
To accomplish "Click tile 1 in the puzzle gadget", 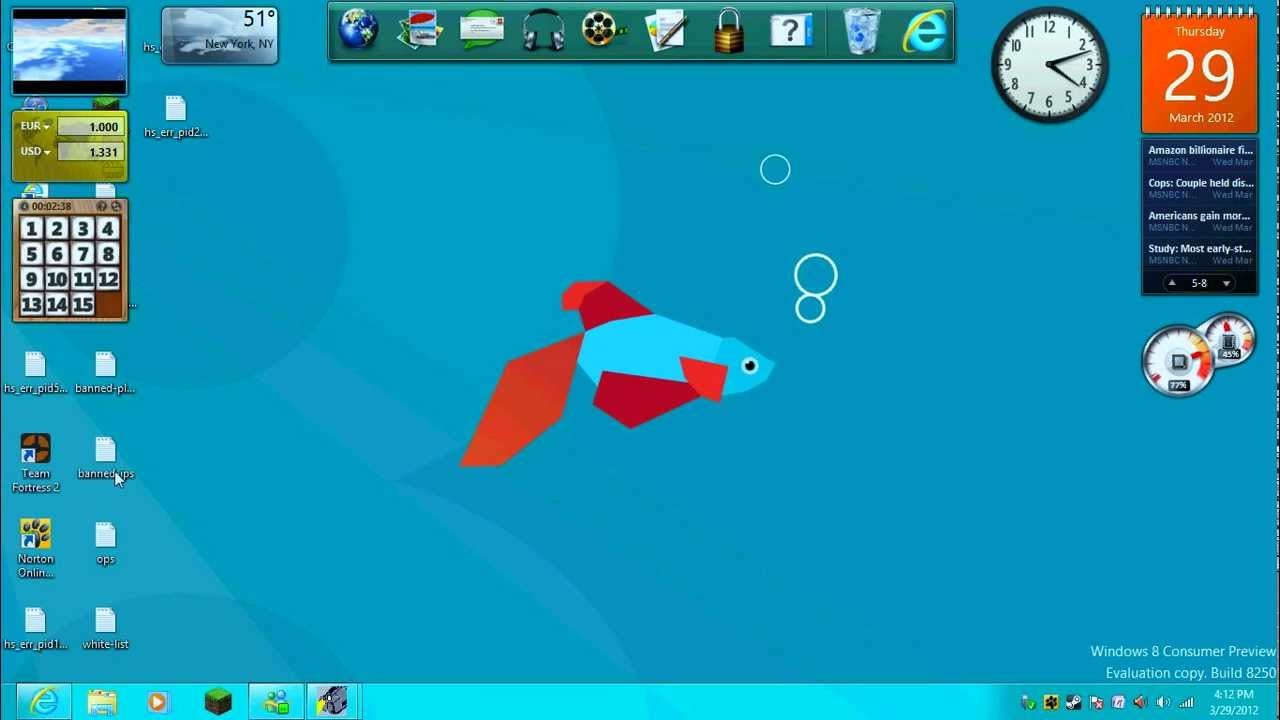I will click(32, 229).
